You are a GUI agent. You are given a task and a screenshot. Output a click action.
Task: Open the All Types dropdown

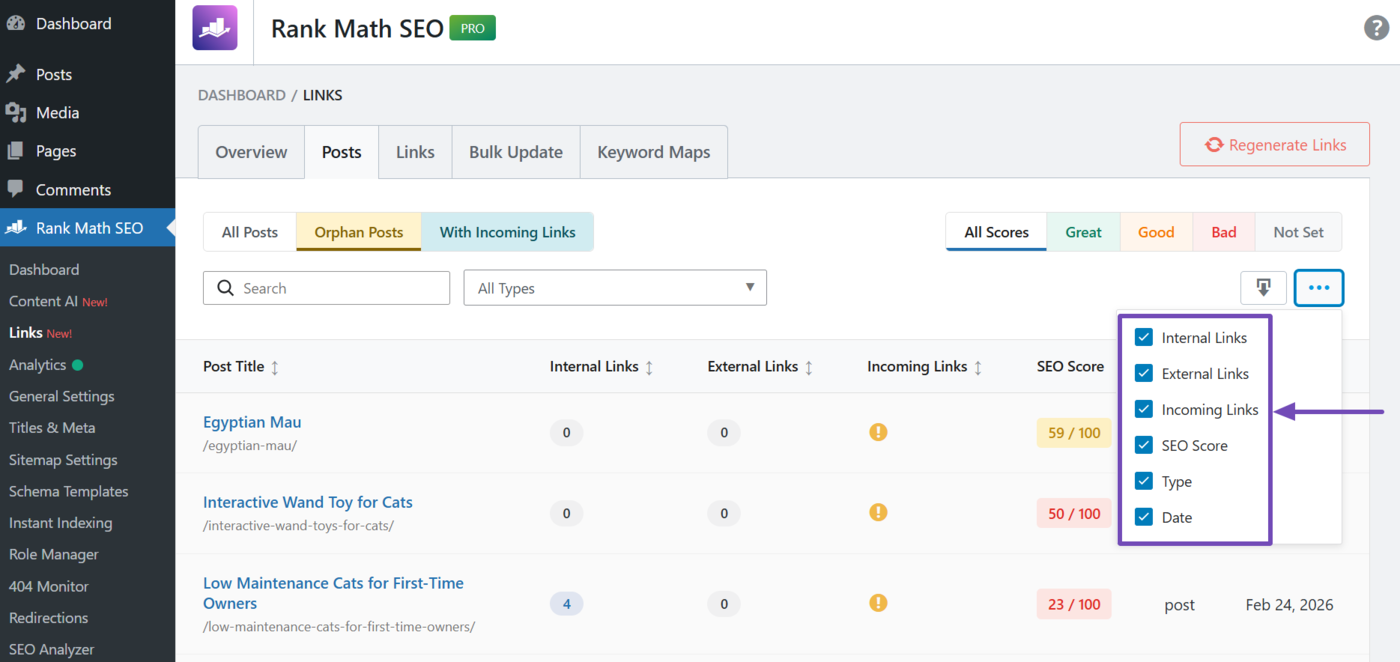615,288
